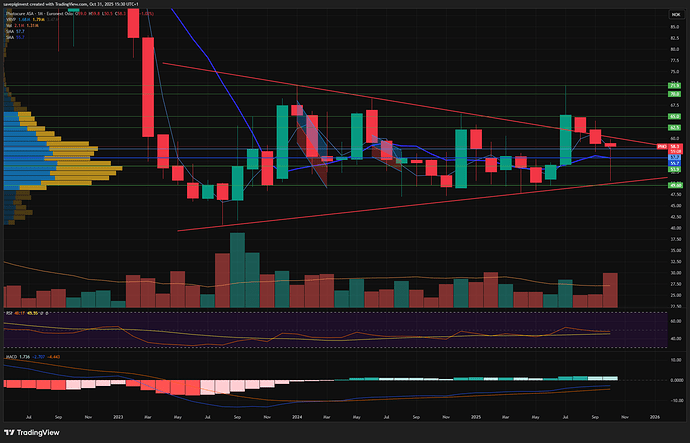
Task: Click the VRVP indicator legend label
Action: pos(11,18)
